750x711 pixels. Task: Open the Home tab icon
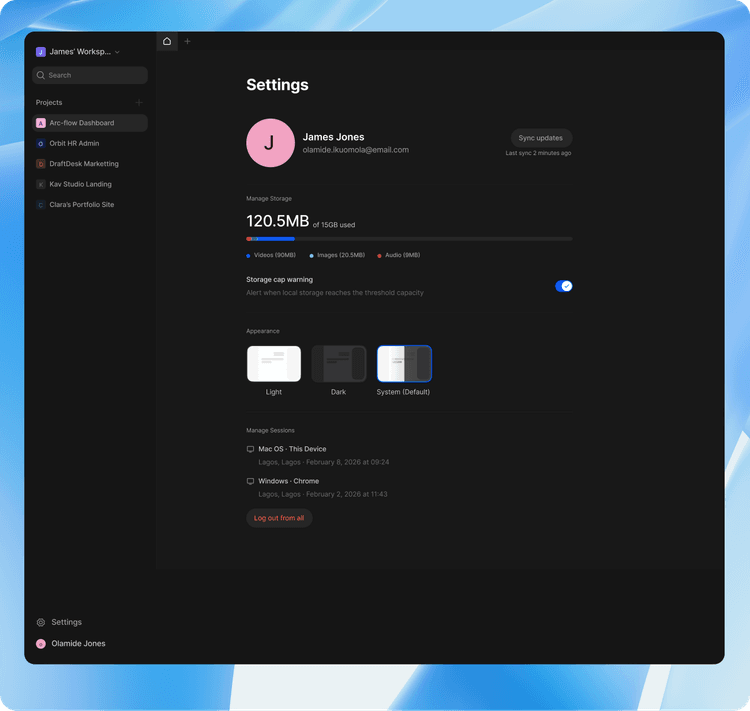(x=167, y=41)
